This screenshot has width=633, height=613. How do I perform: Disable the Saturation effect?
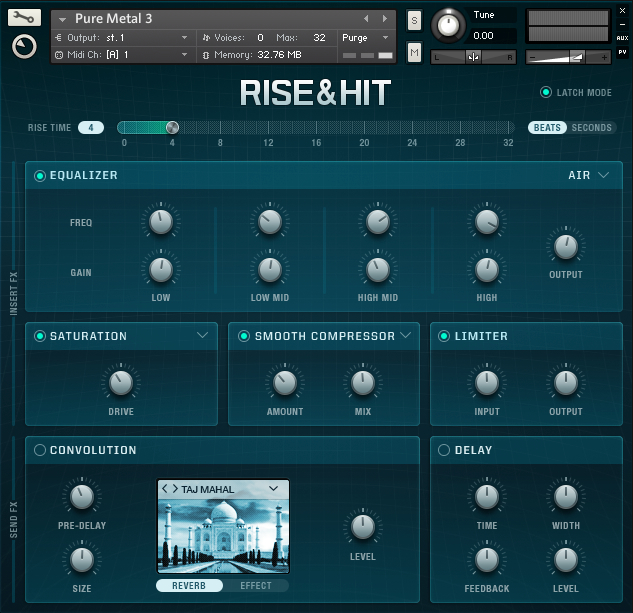point(40,336)
